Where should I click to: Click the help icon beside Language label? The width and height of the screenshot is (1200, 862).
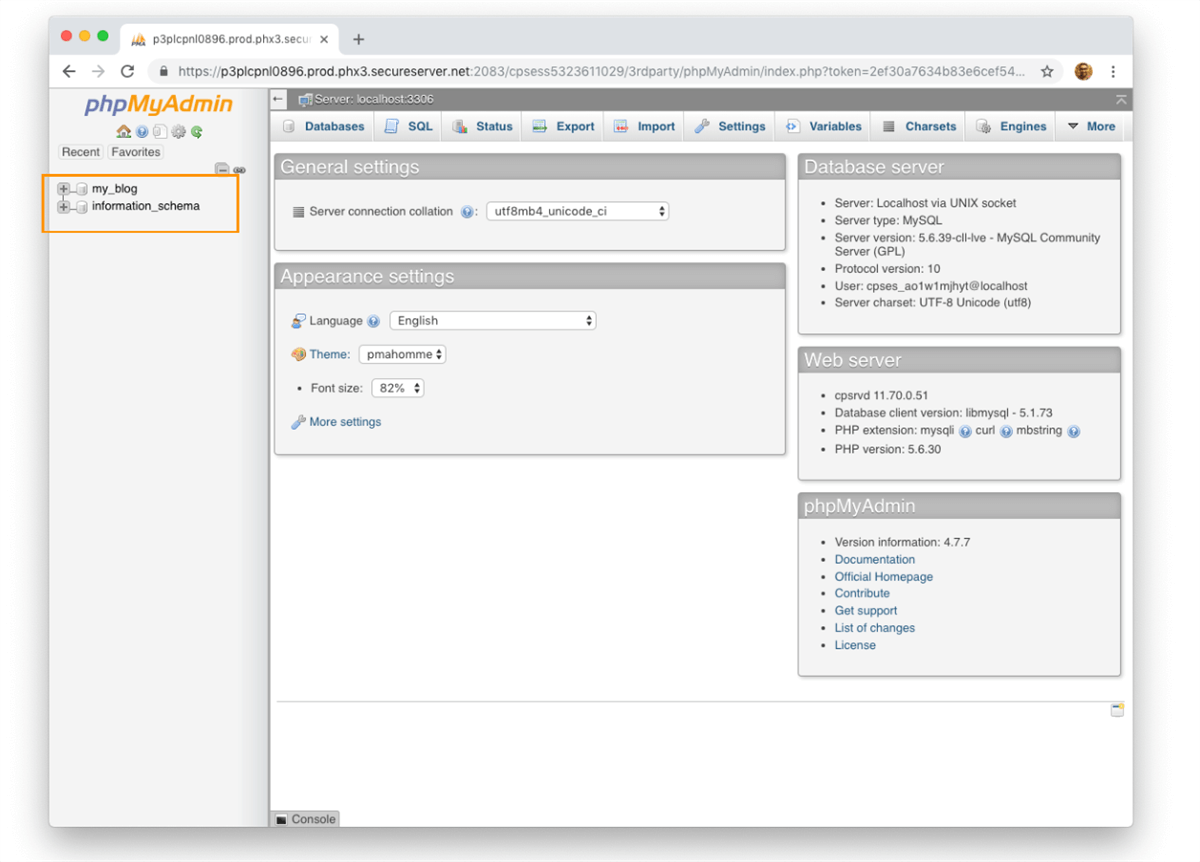click(x=373, y=321)
